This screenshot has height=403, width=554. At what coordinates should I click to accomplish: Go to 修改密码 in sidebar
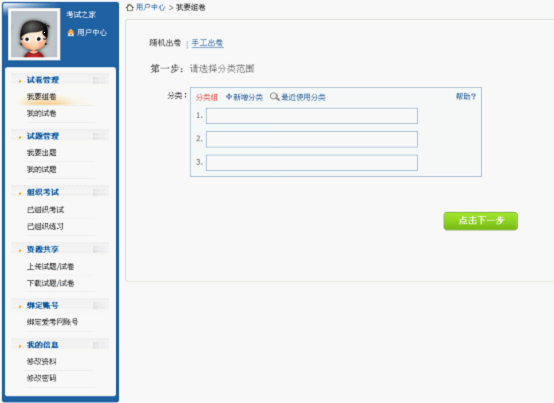[42, 378]
